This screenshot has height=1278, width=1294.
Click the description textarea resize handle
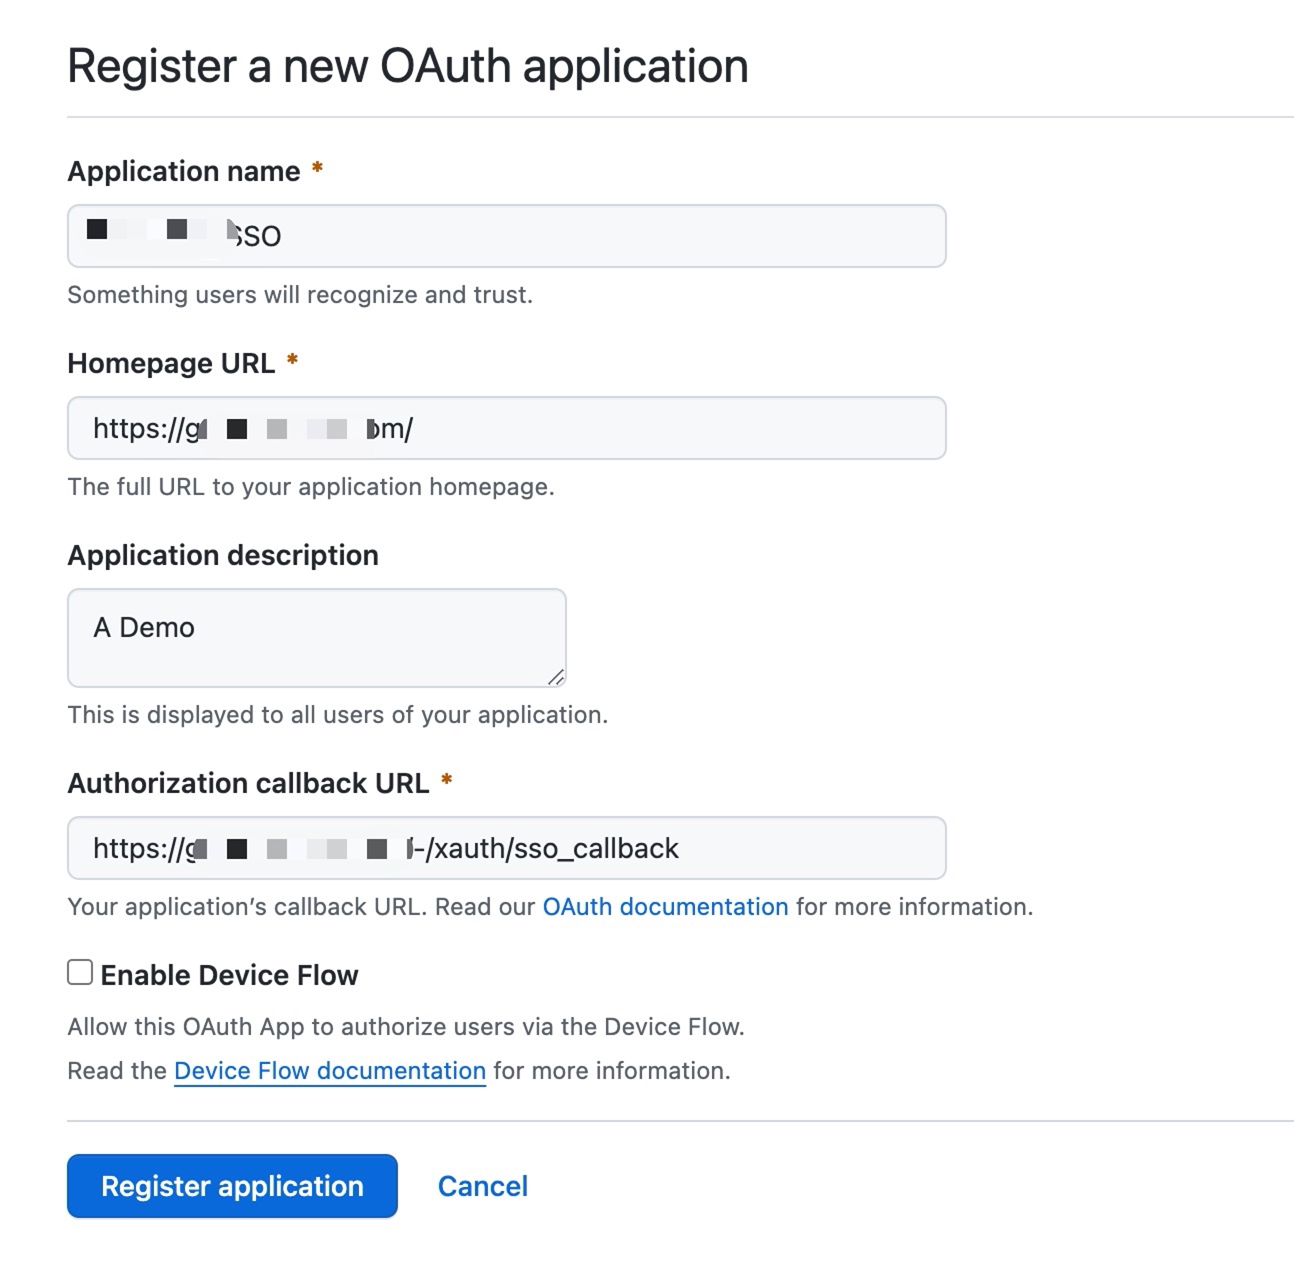pyautogui.click(x=556, y=677)
